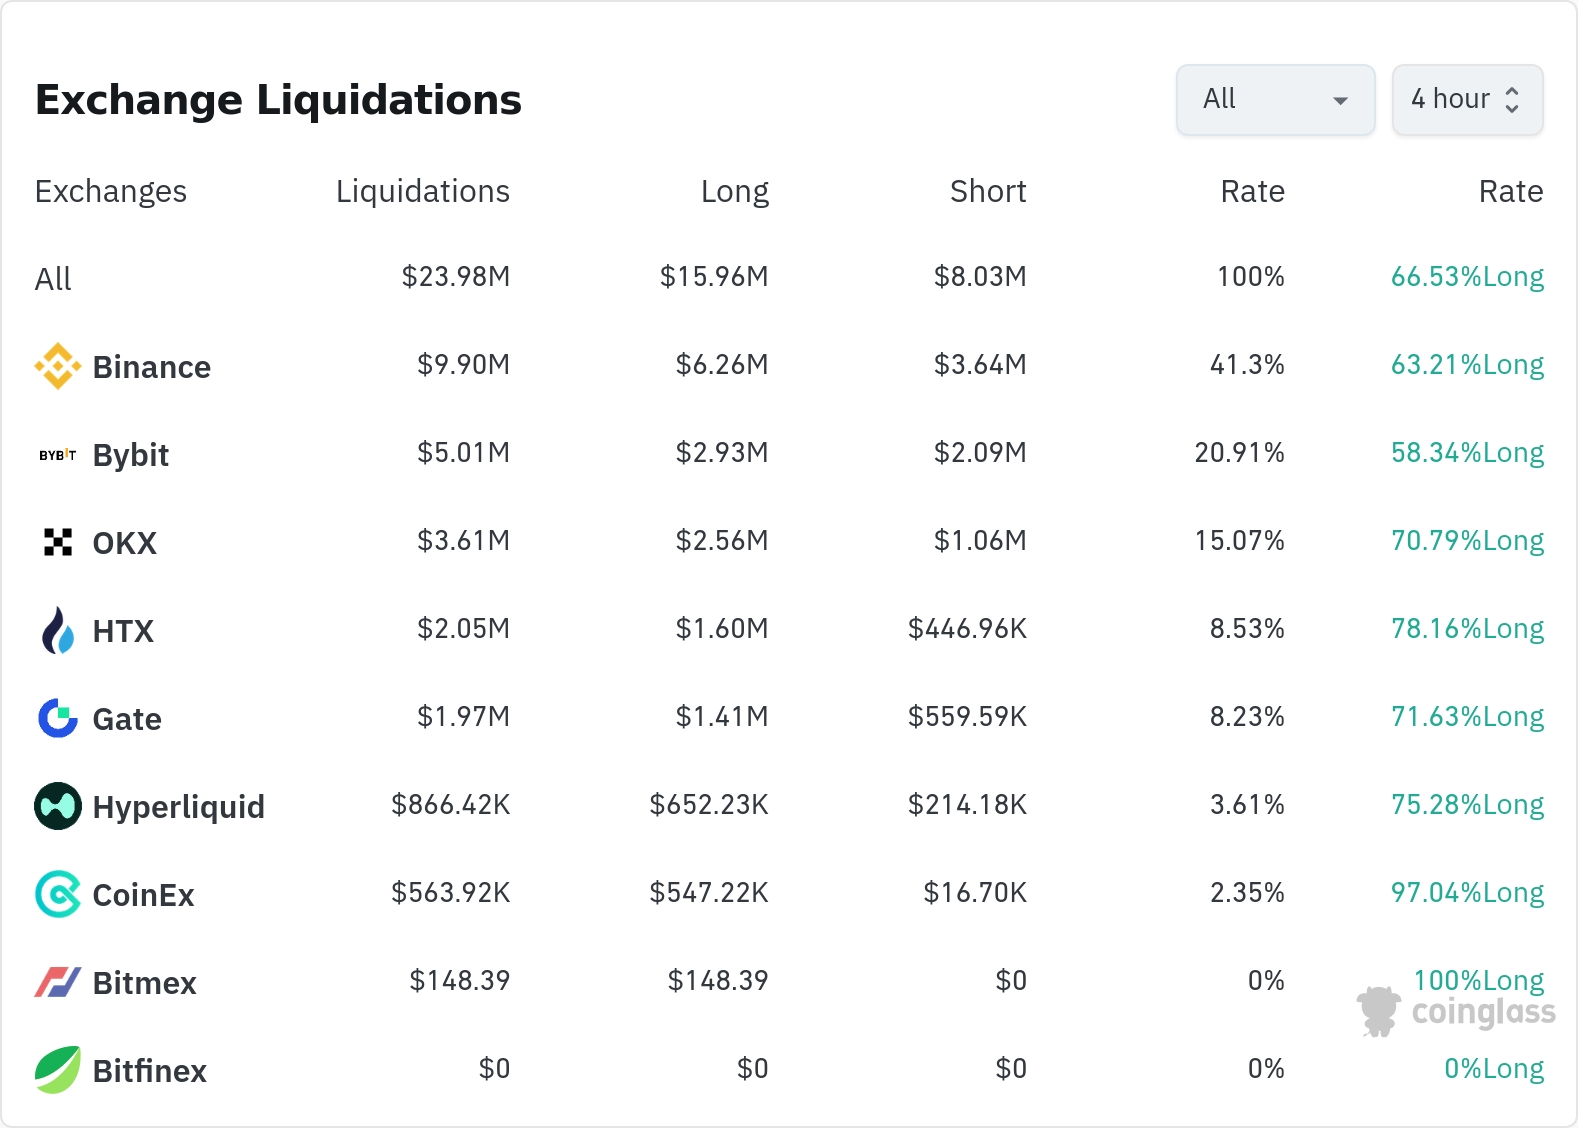Click the HTX flame logo icon
The image size is (1578, 1128).
click(58, 631)
